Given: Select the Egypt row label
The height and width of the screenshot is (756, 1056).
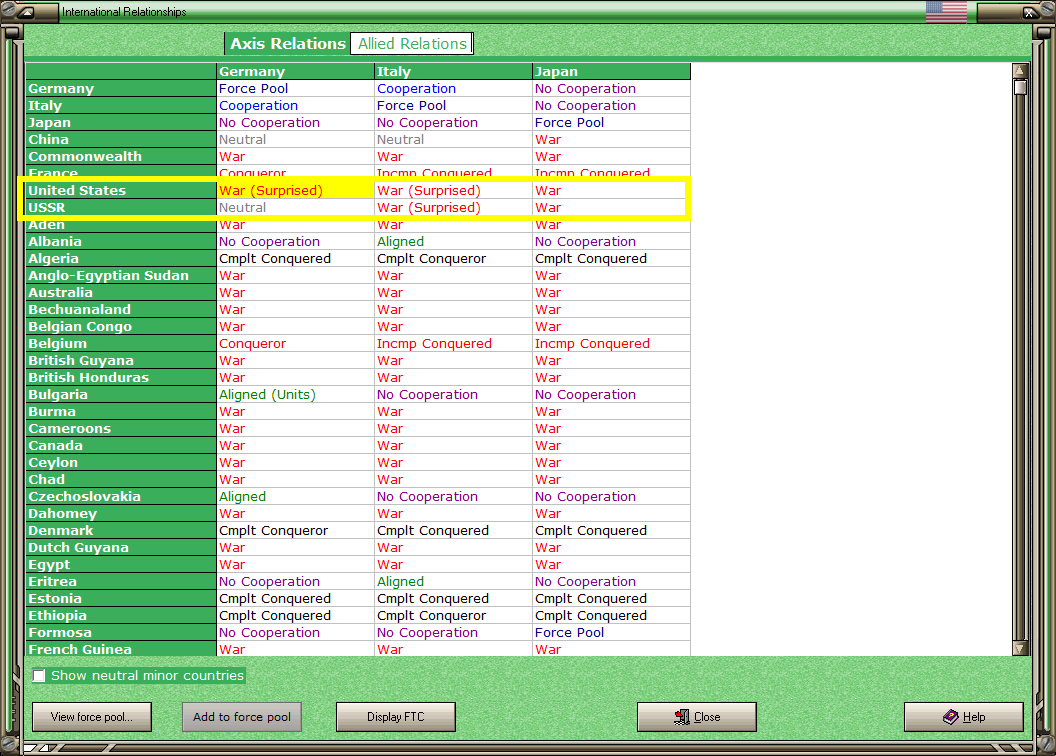Looking at the screenshot, I should (121, 564).
